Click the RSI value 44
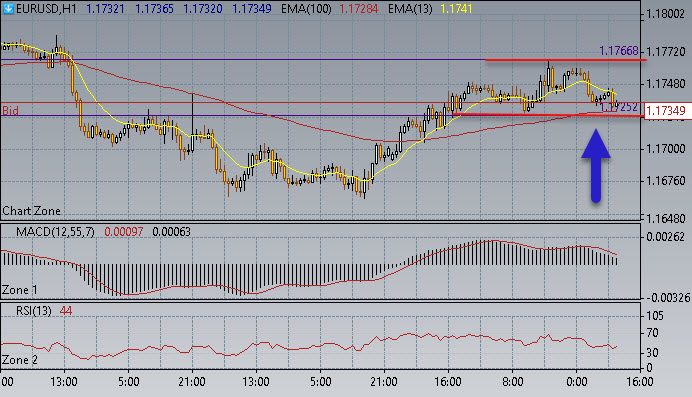Screen dimensions: 692x397 pos(66,311)
